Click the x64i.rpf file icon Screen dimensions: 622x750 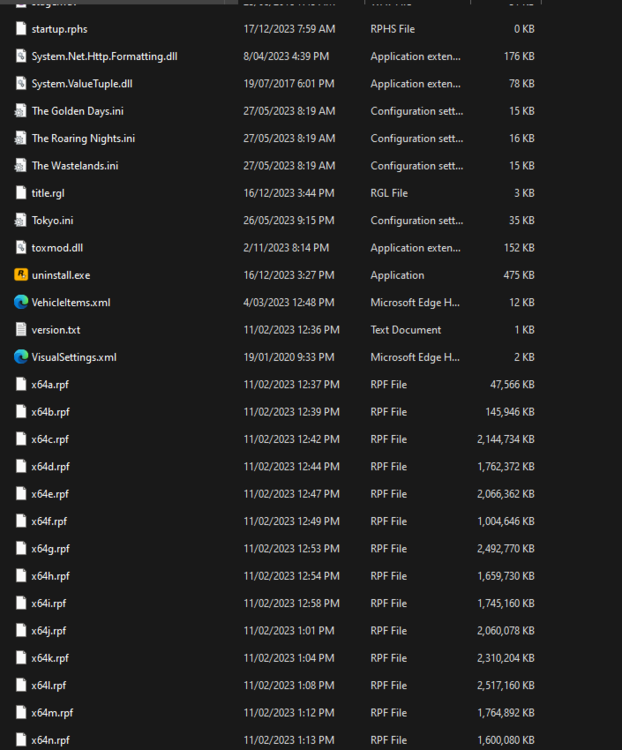[x=21, y=603]
